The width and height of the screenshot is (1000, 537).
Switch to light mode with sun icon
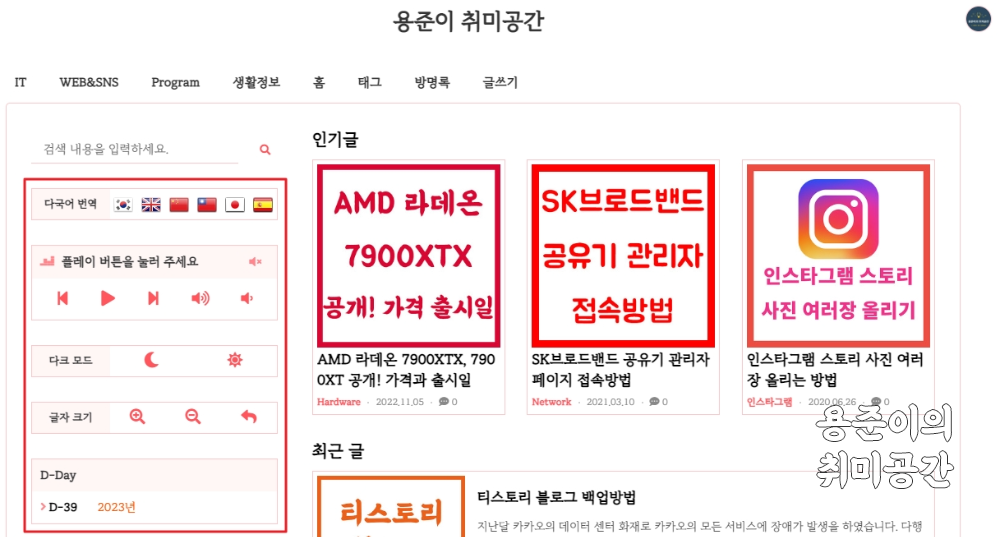(235, 360)
